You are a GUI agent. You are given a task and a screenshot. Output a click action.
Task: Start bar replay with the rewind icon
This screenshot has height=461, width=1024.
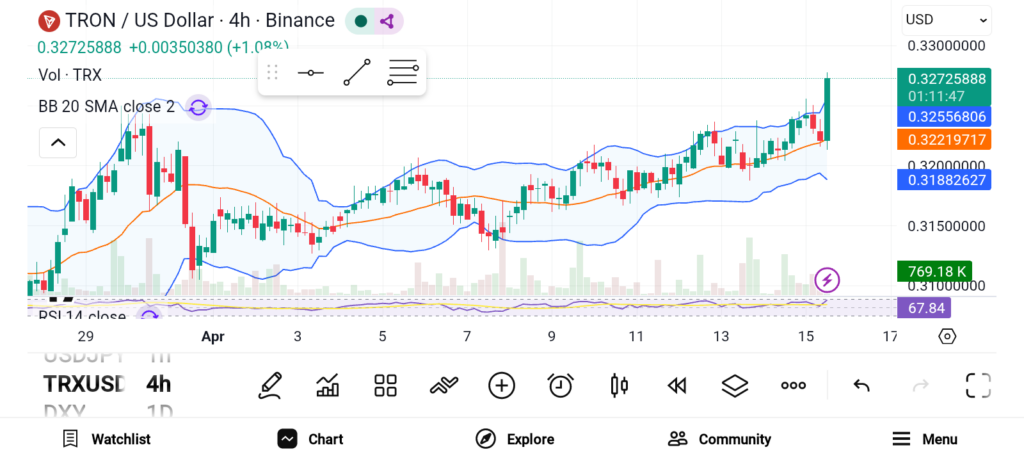(677, 385)
